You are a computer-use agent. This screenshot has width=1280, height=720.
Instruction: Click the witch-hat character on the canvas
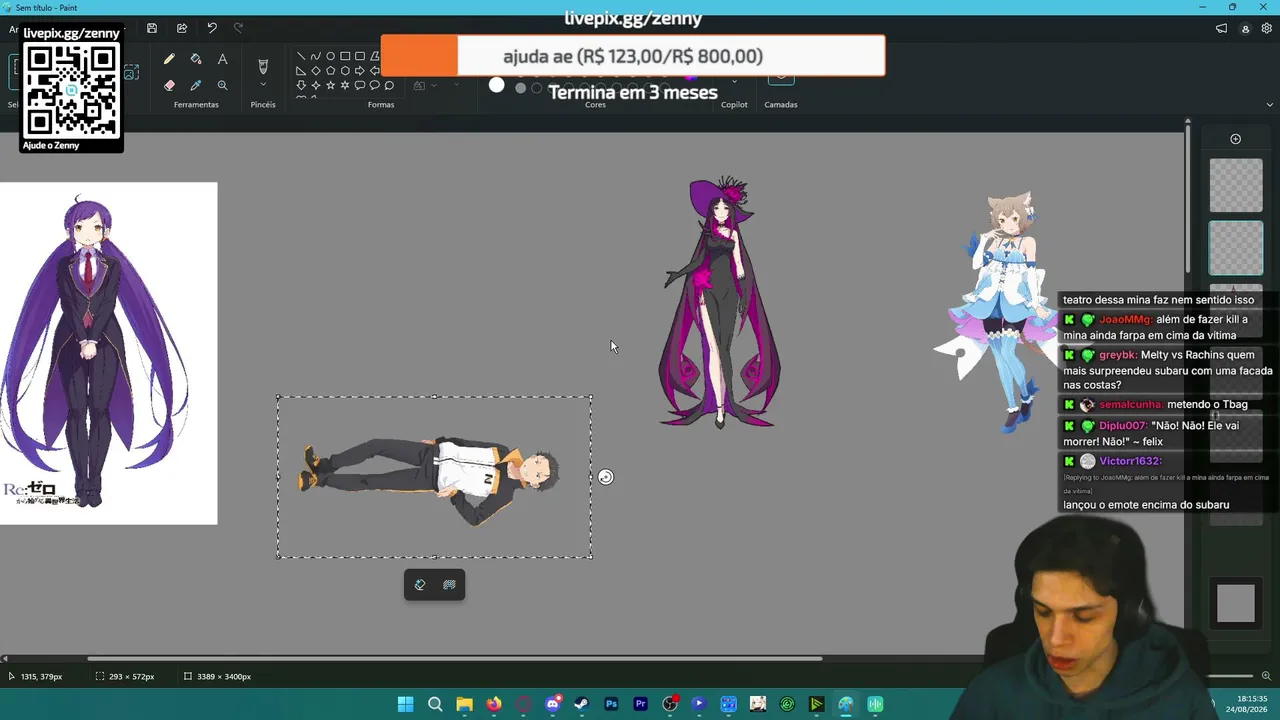click(x=720, y=302)
